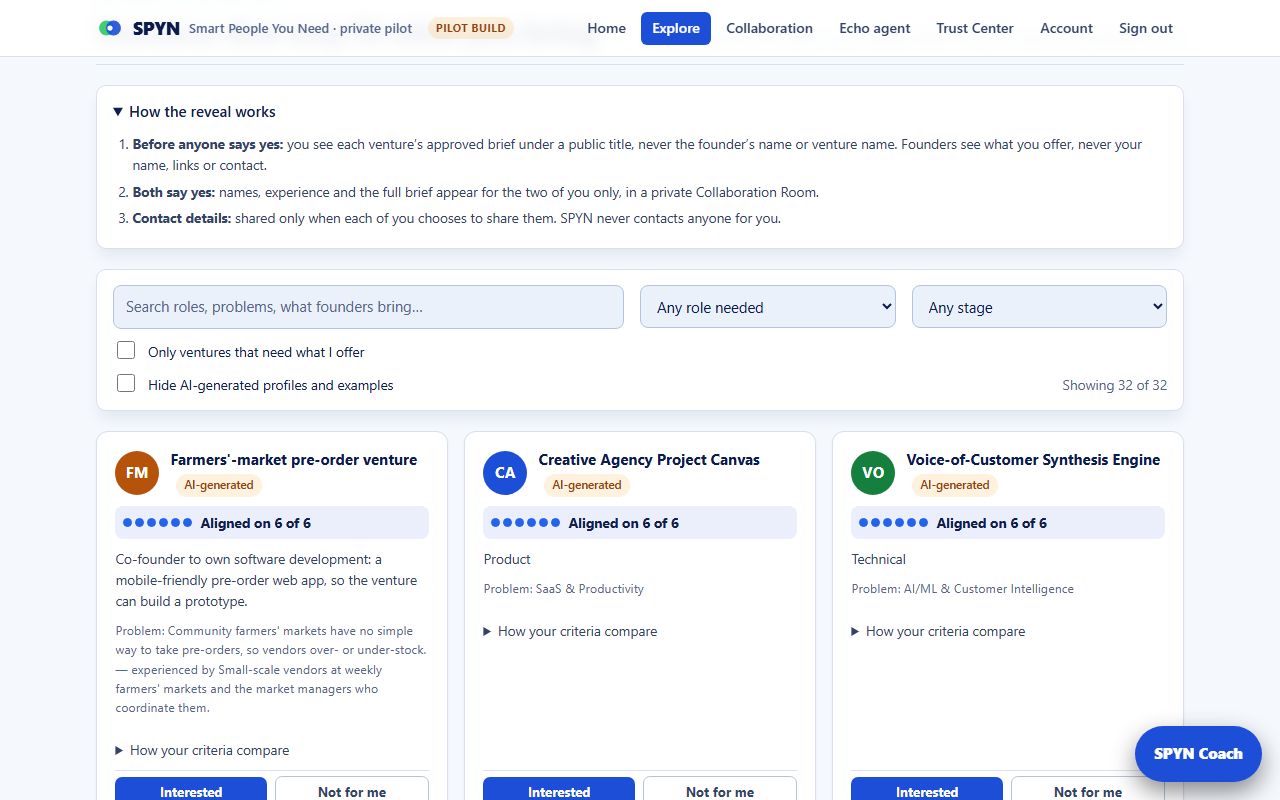The width and height of the screenshot is (1280, 800).
Task: Open the Collaboration nav item
Action: point(769,28)
